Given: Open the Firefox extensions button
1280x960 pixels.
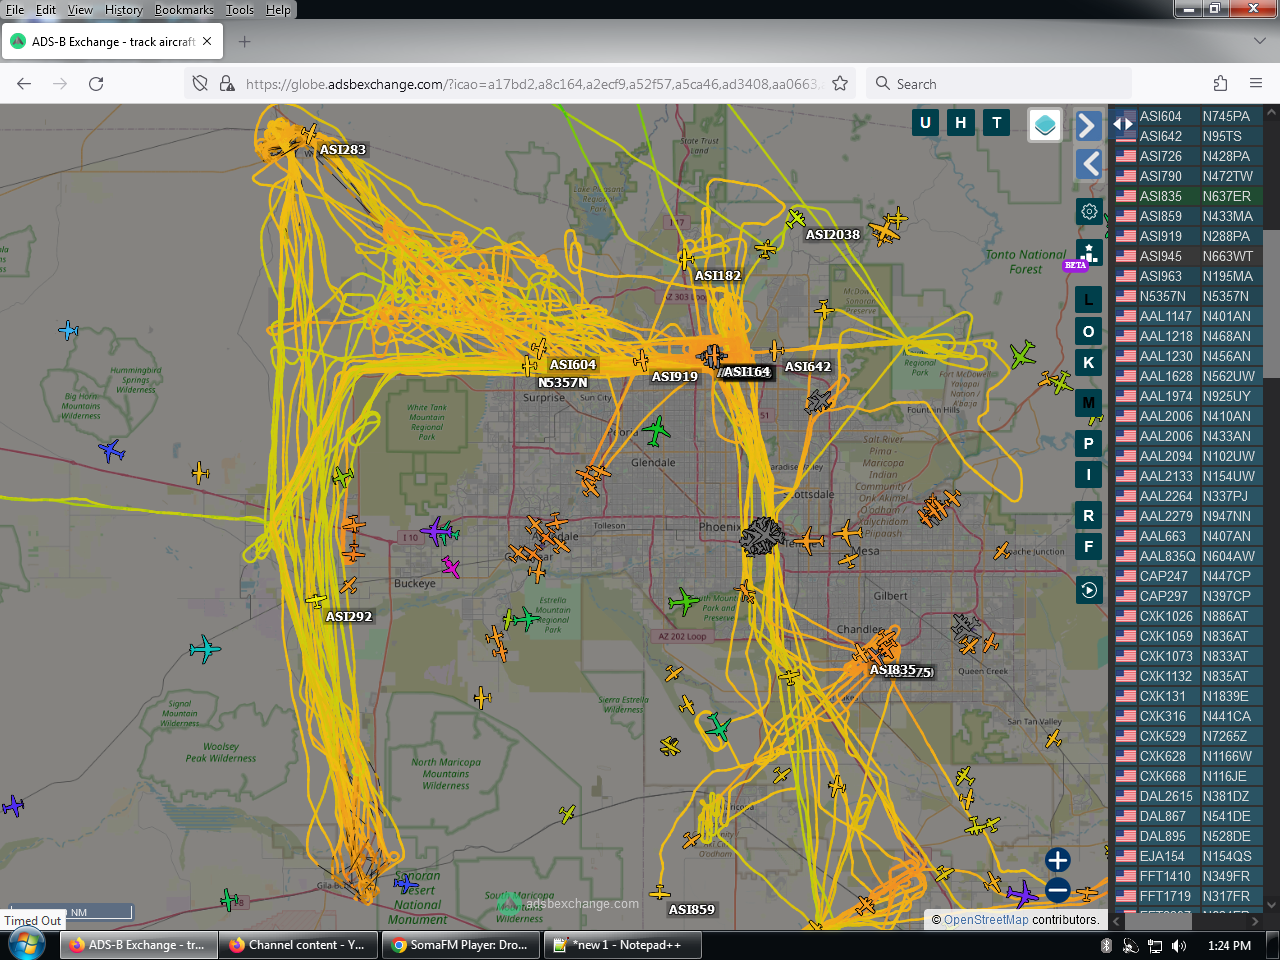Looking at the screenshot, I should tap(1220, 84).
